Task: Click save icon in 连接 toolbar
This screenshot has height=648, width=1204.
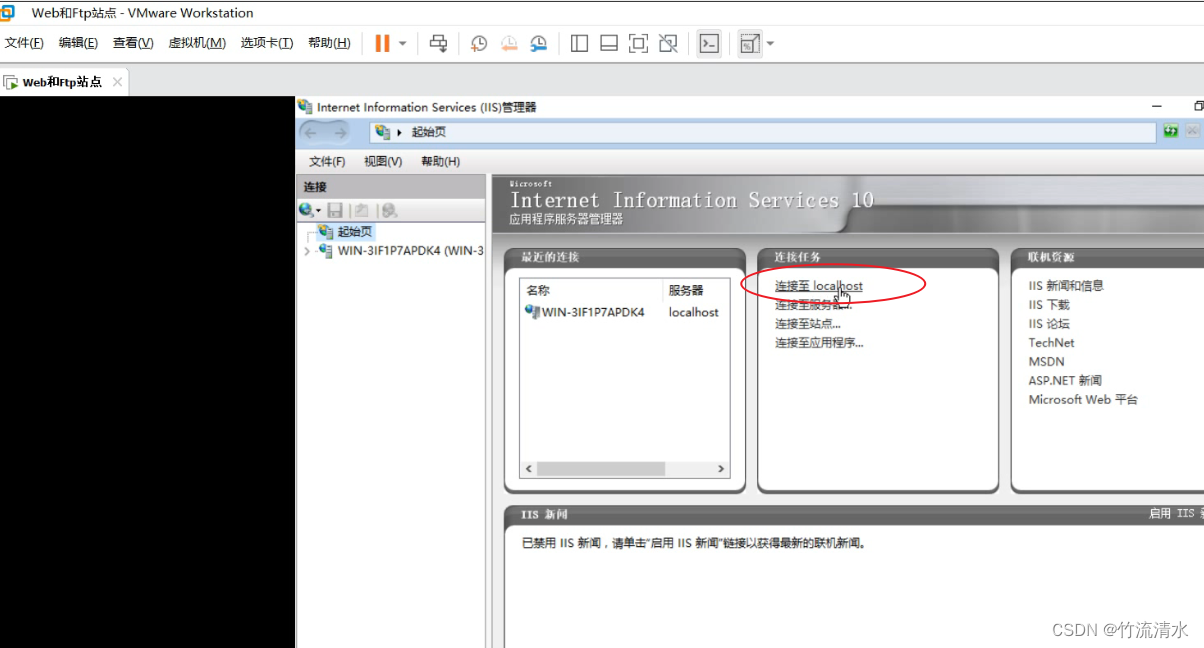Action: pos(335,210)
